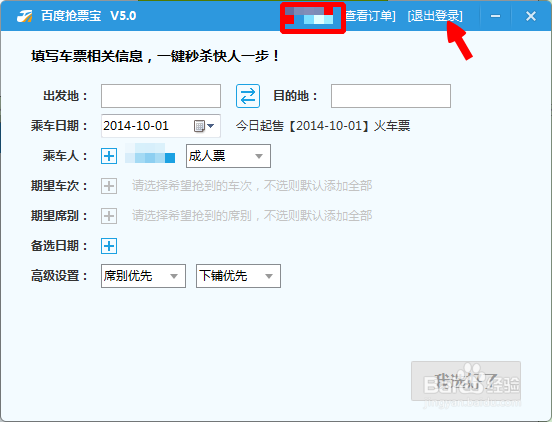Click the swap departure and destination icon

[248, 96]
